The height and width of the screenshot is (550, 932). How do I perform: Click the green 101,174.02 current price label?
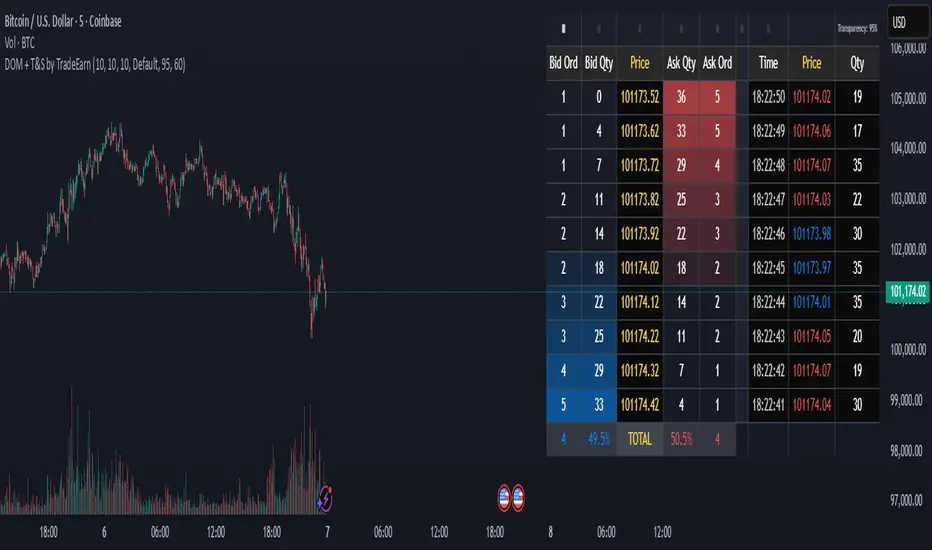(x=908, y=290)
